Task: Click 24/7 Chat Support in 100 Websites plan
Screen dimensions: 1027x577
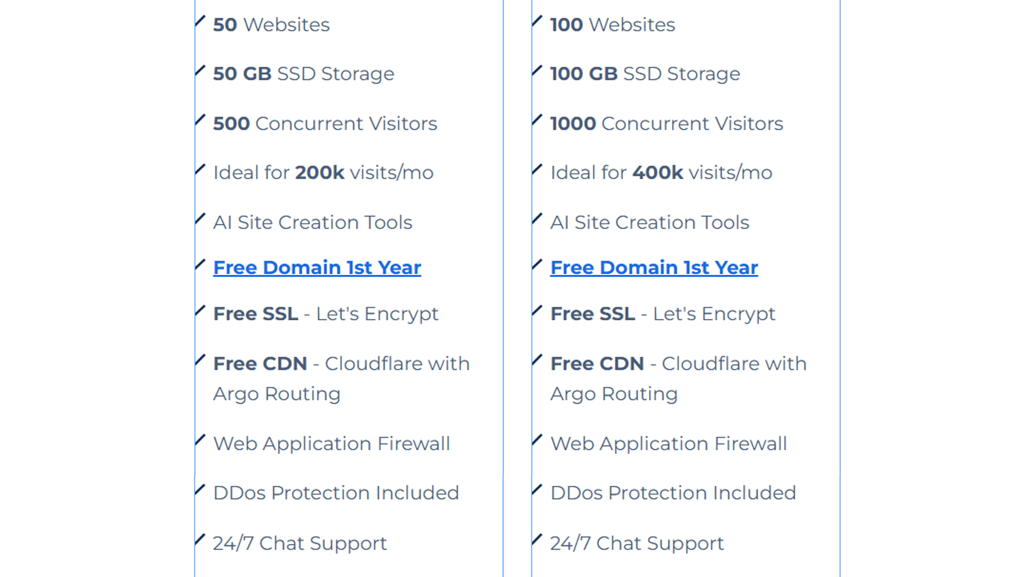Action: tap(637, 544)
